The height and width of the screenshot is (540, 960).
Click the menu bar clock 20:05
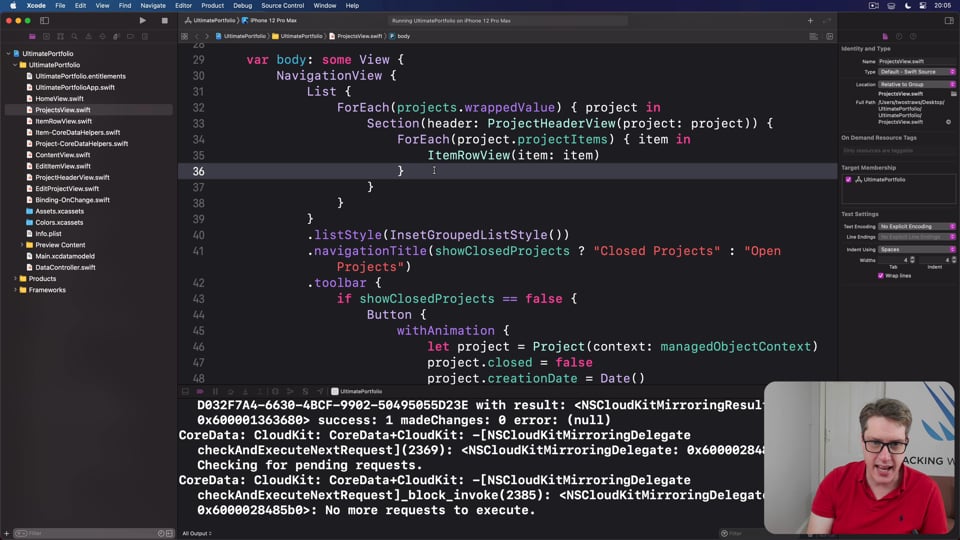[942, 6]
